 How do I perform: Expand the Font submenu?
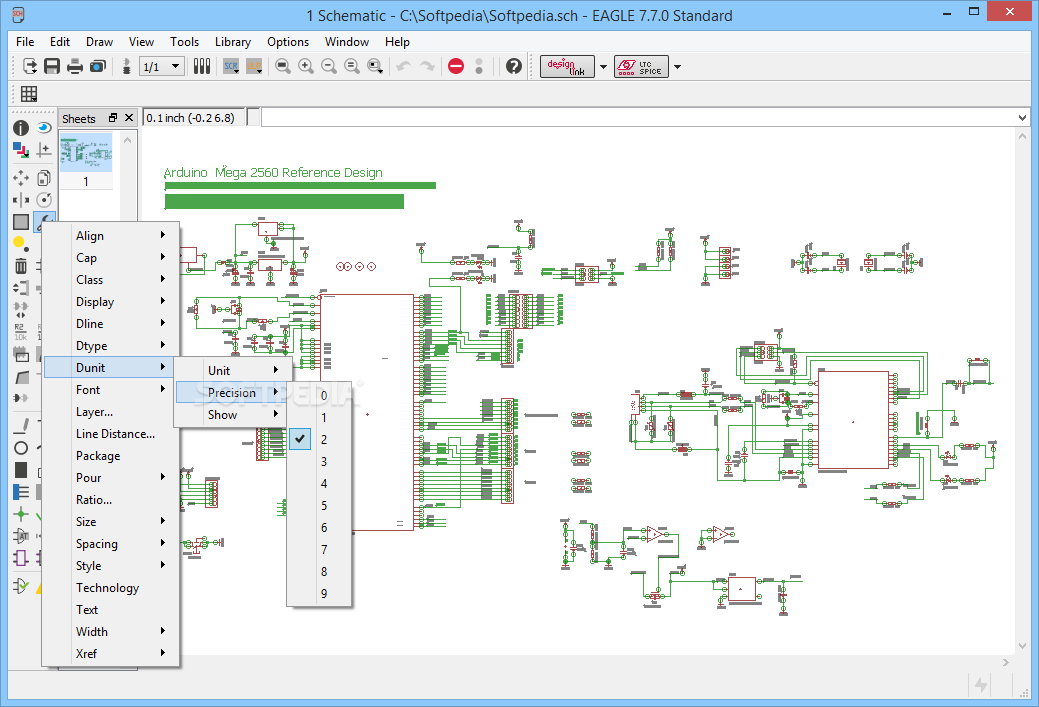pyautogui.click(x=111, y=390)
